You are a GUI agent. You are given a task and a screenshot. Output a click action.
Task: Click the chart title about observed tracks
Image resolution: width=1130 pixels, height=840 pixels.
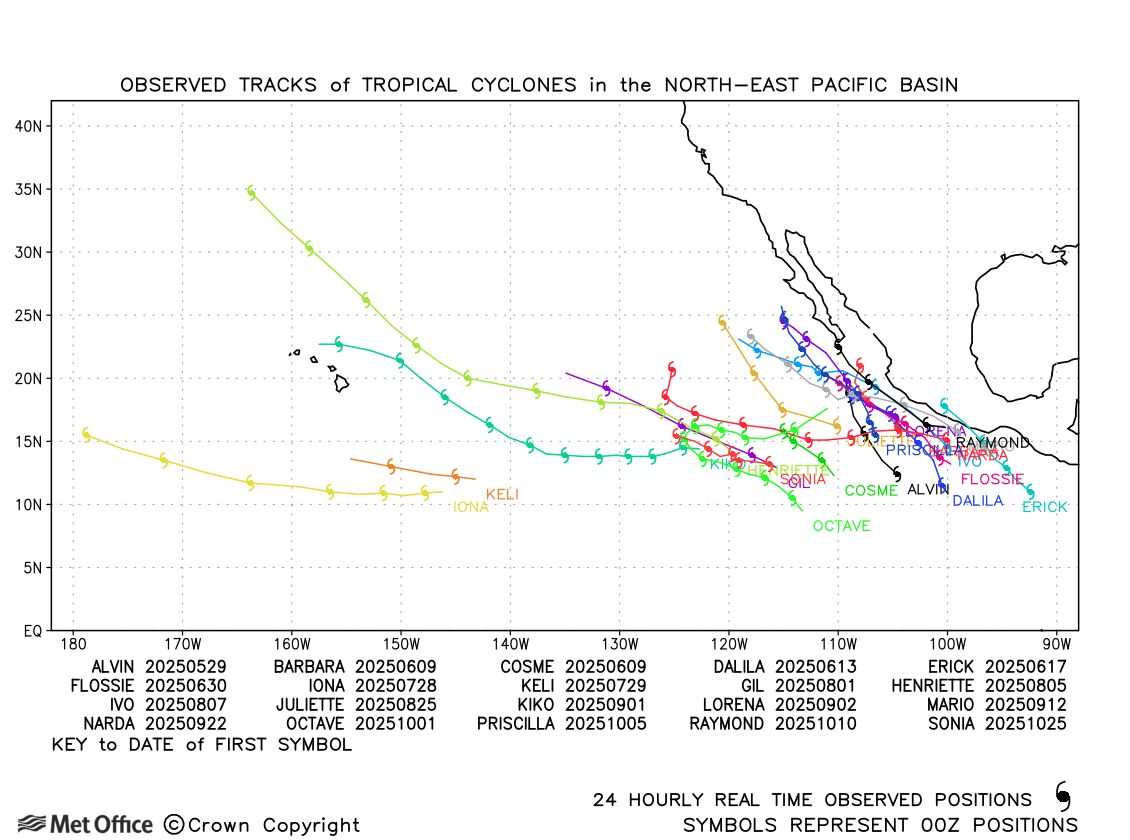[x=539, y=85]
